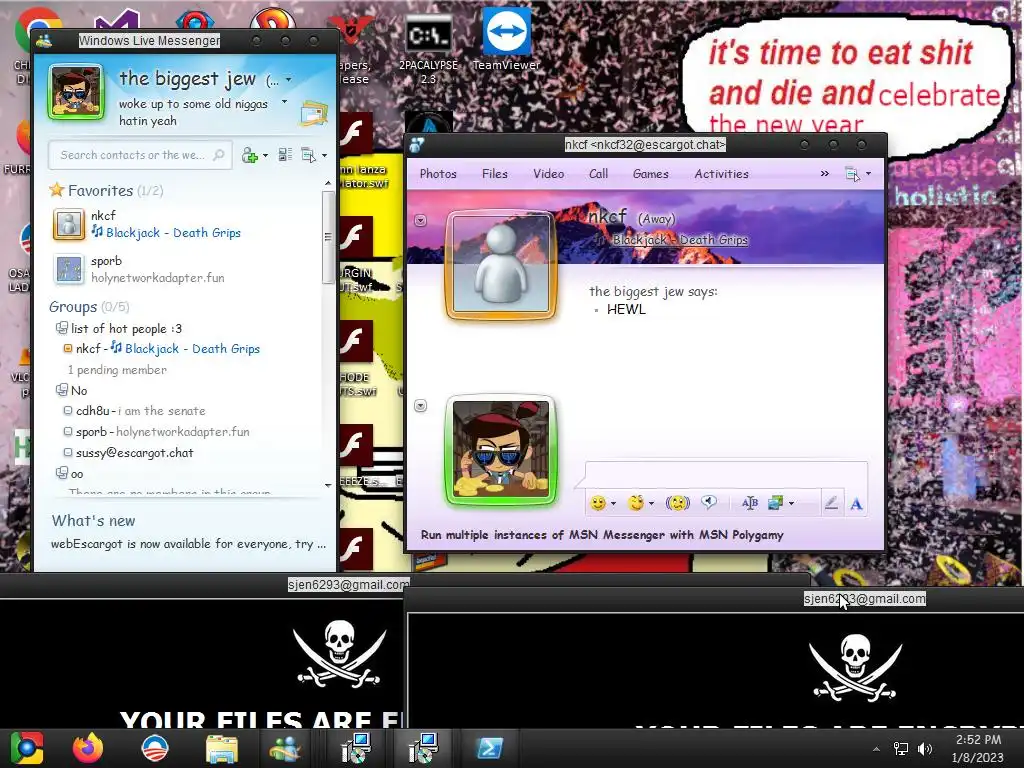The width and height of the screenshot is (1024, 768).
Task: Open Chrome from the taskbar
Action: click(26, 748)
